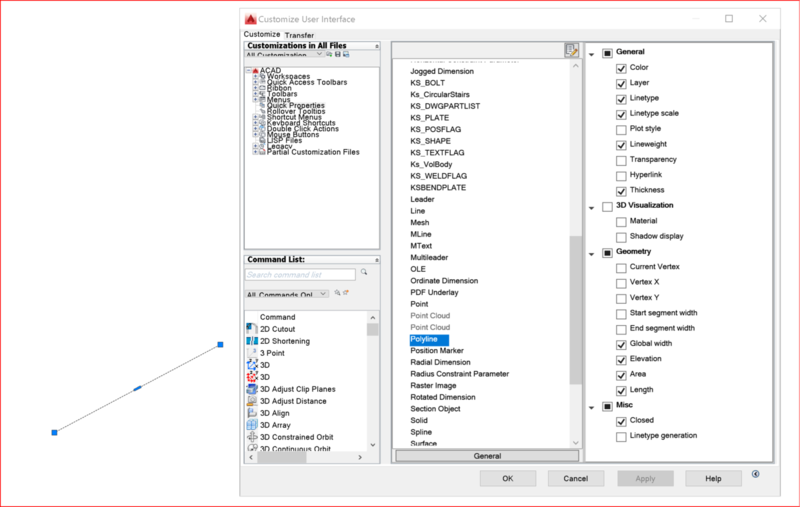Select the polyline's midpoint grip in drawing
Screen dimensions: 800x507
click(137, 389)
